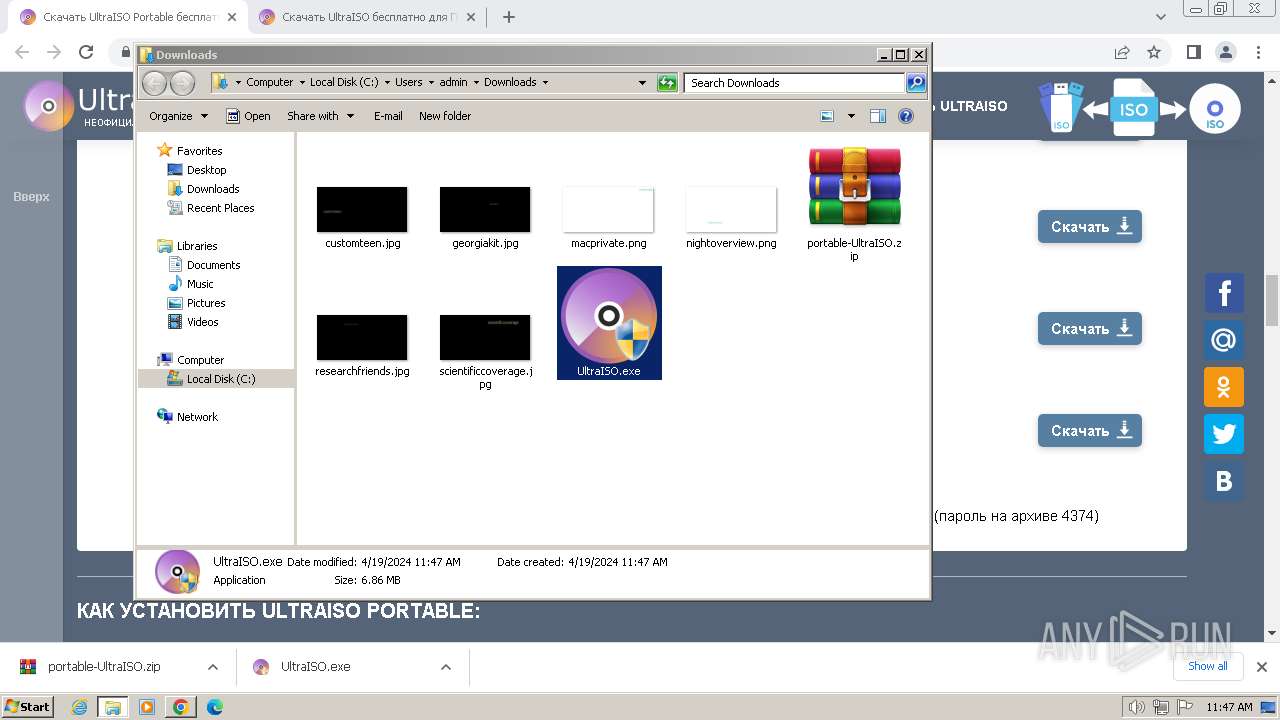Click E-mail in Explorer toolbar

click(388, 116)
